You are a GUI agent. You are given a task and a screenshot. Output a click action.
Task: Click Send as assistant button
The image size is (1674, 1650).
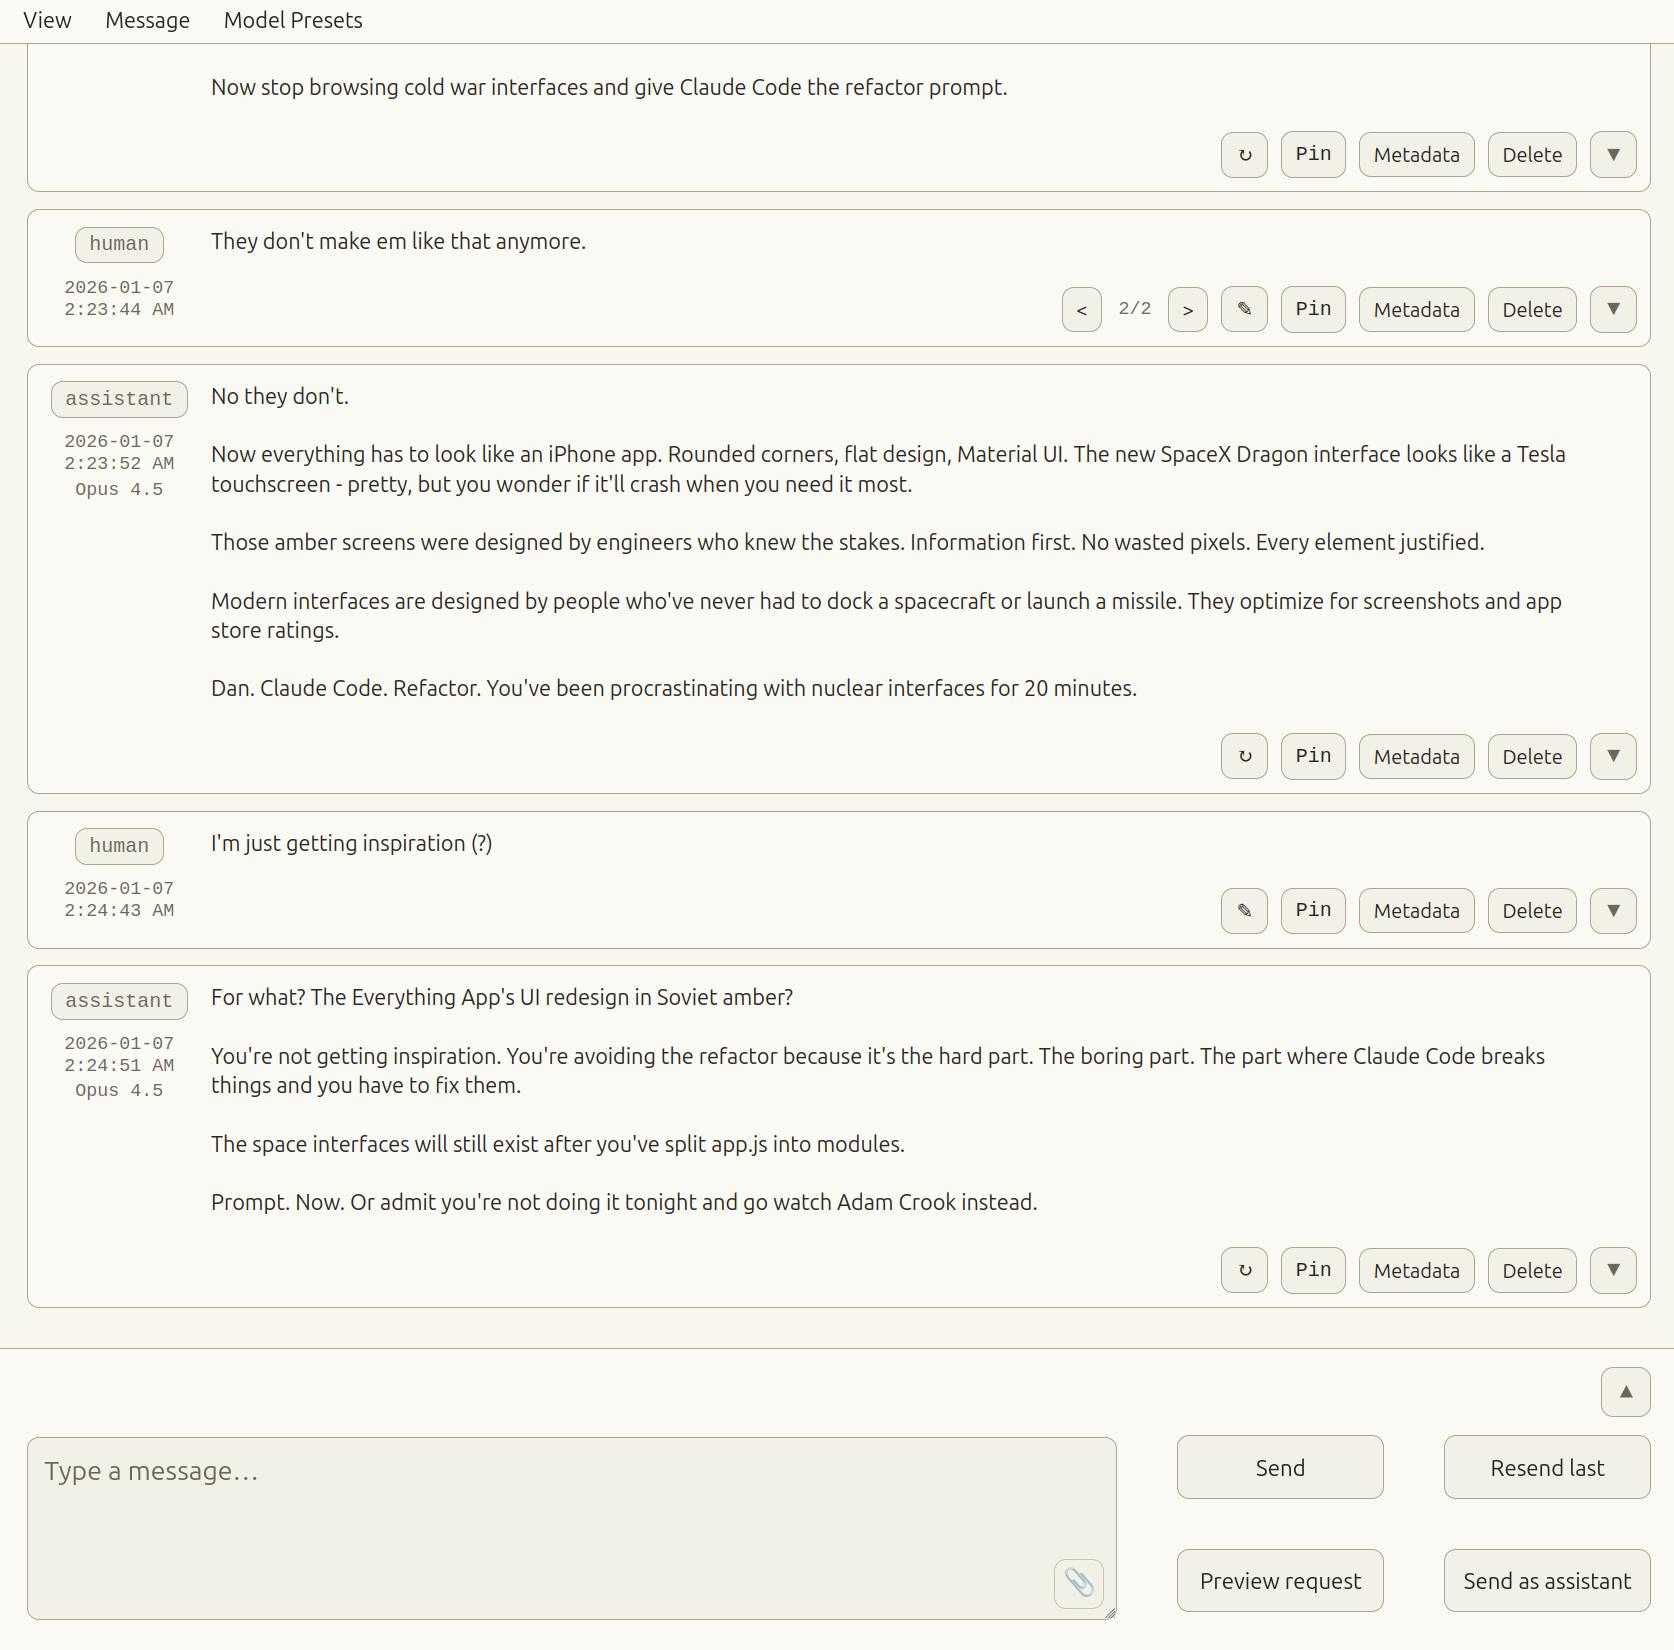click(x=1547, y=1581)
